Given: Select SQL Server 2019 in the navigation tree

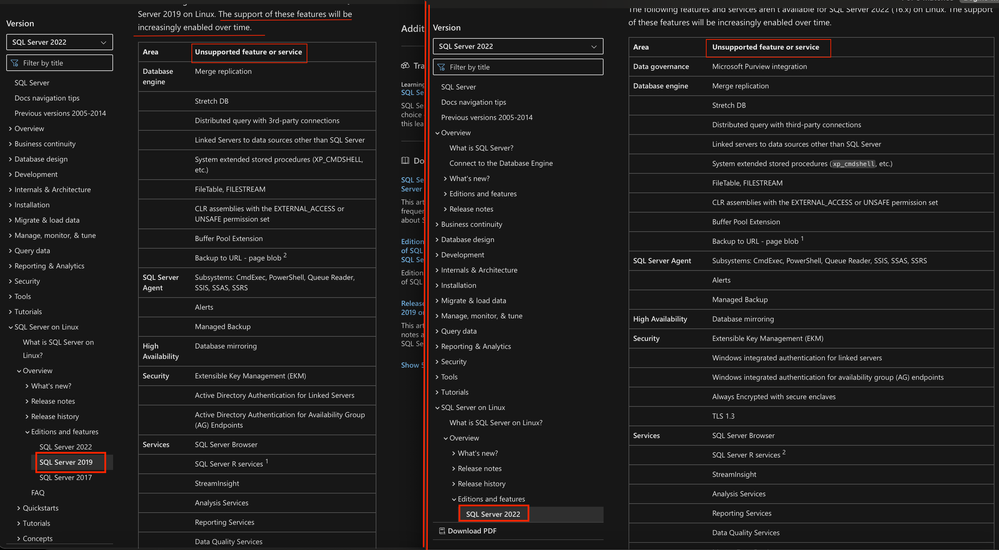Looking at the screenshot, I should click(x=66, y=462).
